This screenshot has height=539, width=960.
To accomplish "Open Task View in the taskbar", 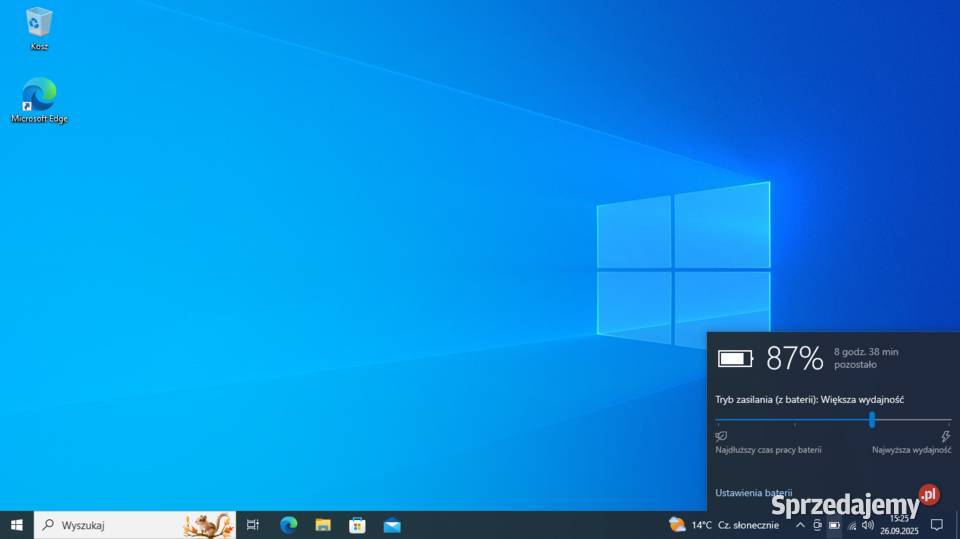I will (x=253, y=525).
